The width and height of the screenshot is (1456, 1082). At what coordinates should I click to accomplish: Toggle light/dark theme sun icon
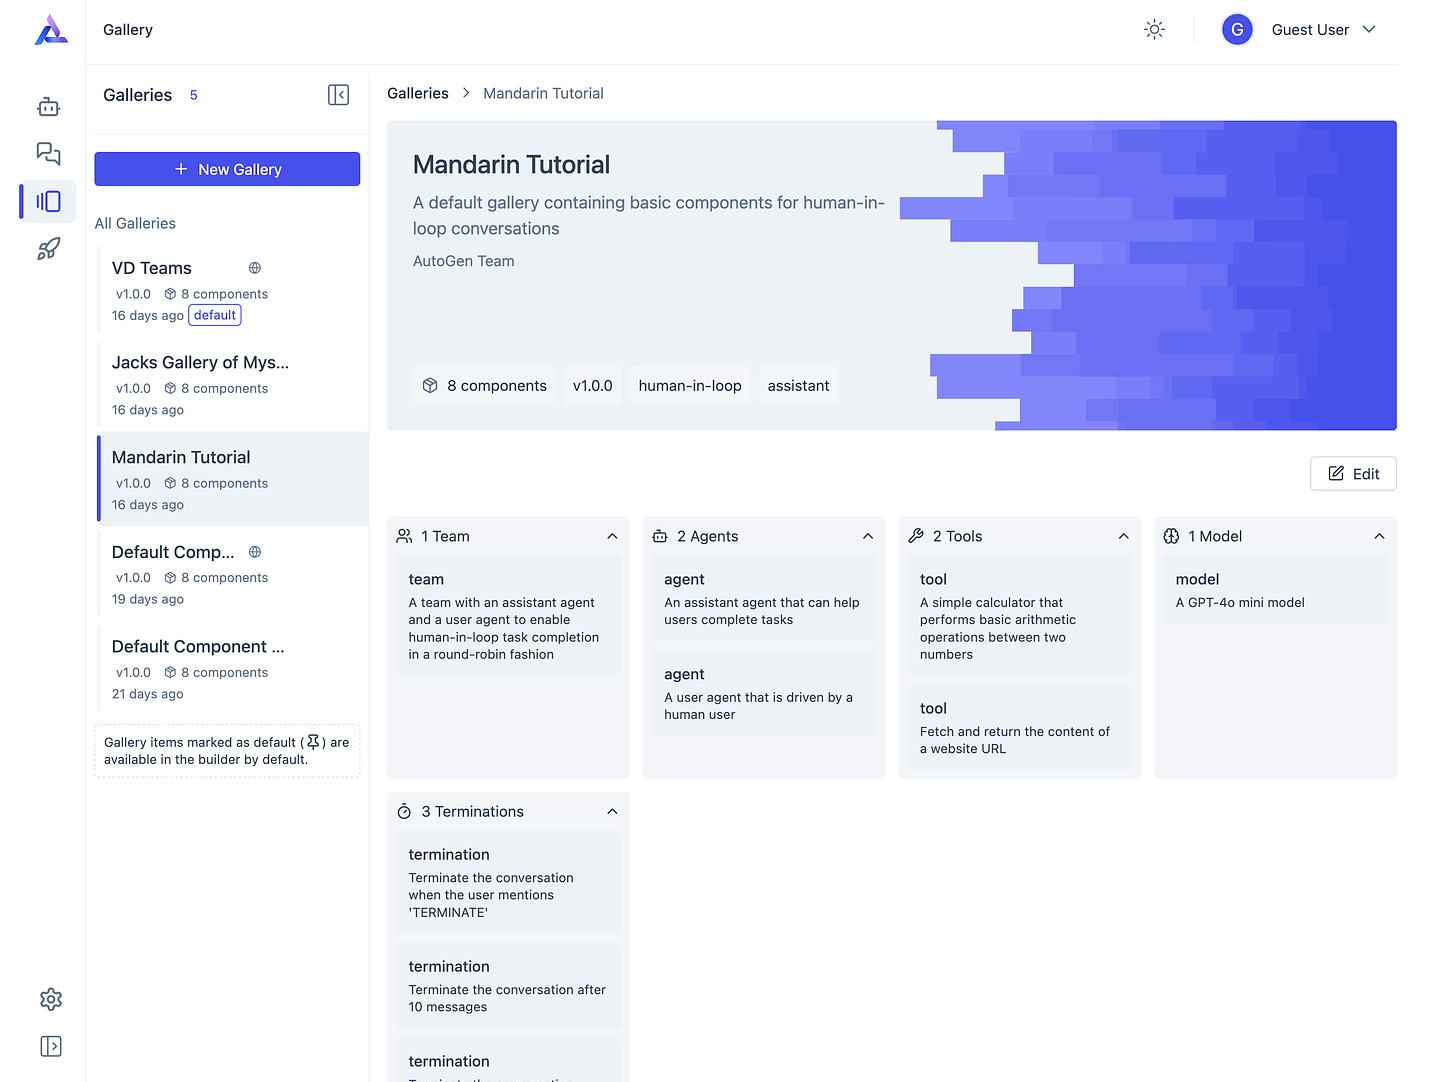pyautogui.click(x=1154, y=30)
